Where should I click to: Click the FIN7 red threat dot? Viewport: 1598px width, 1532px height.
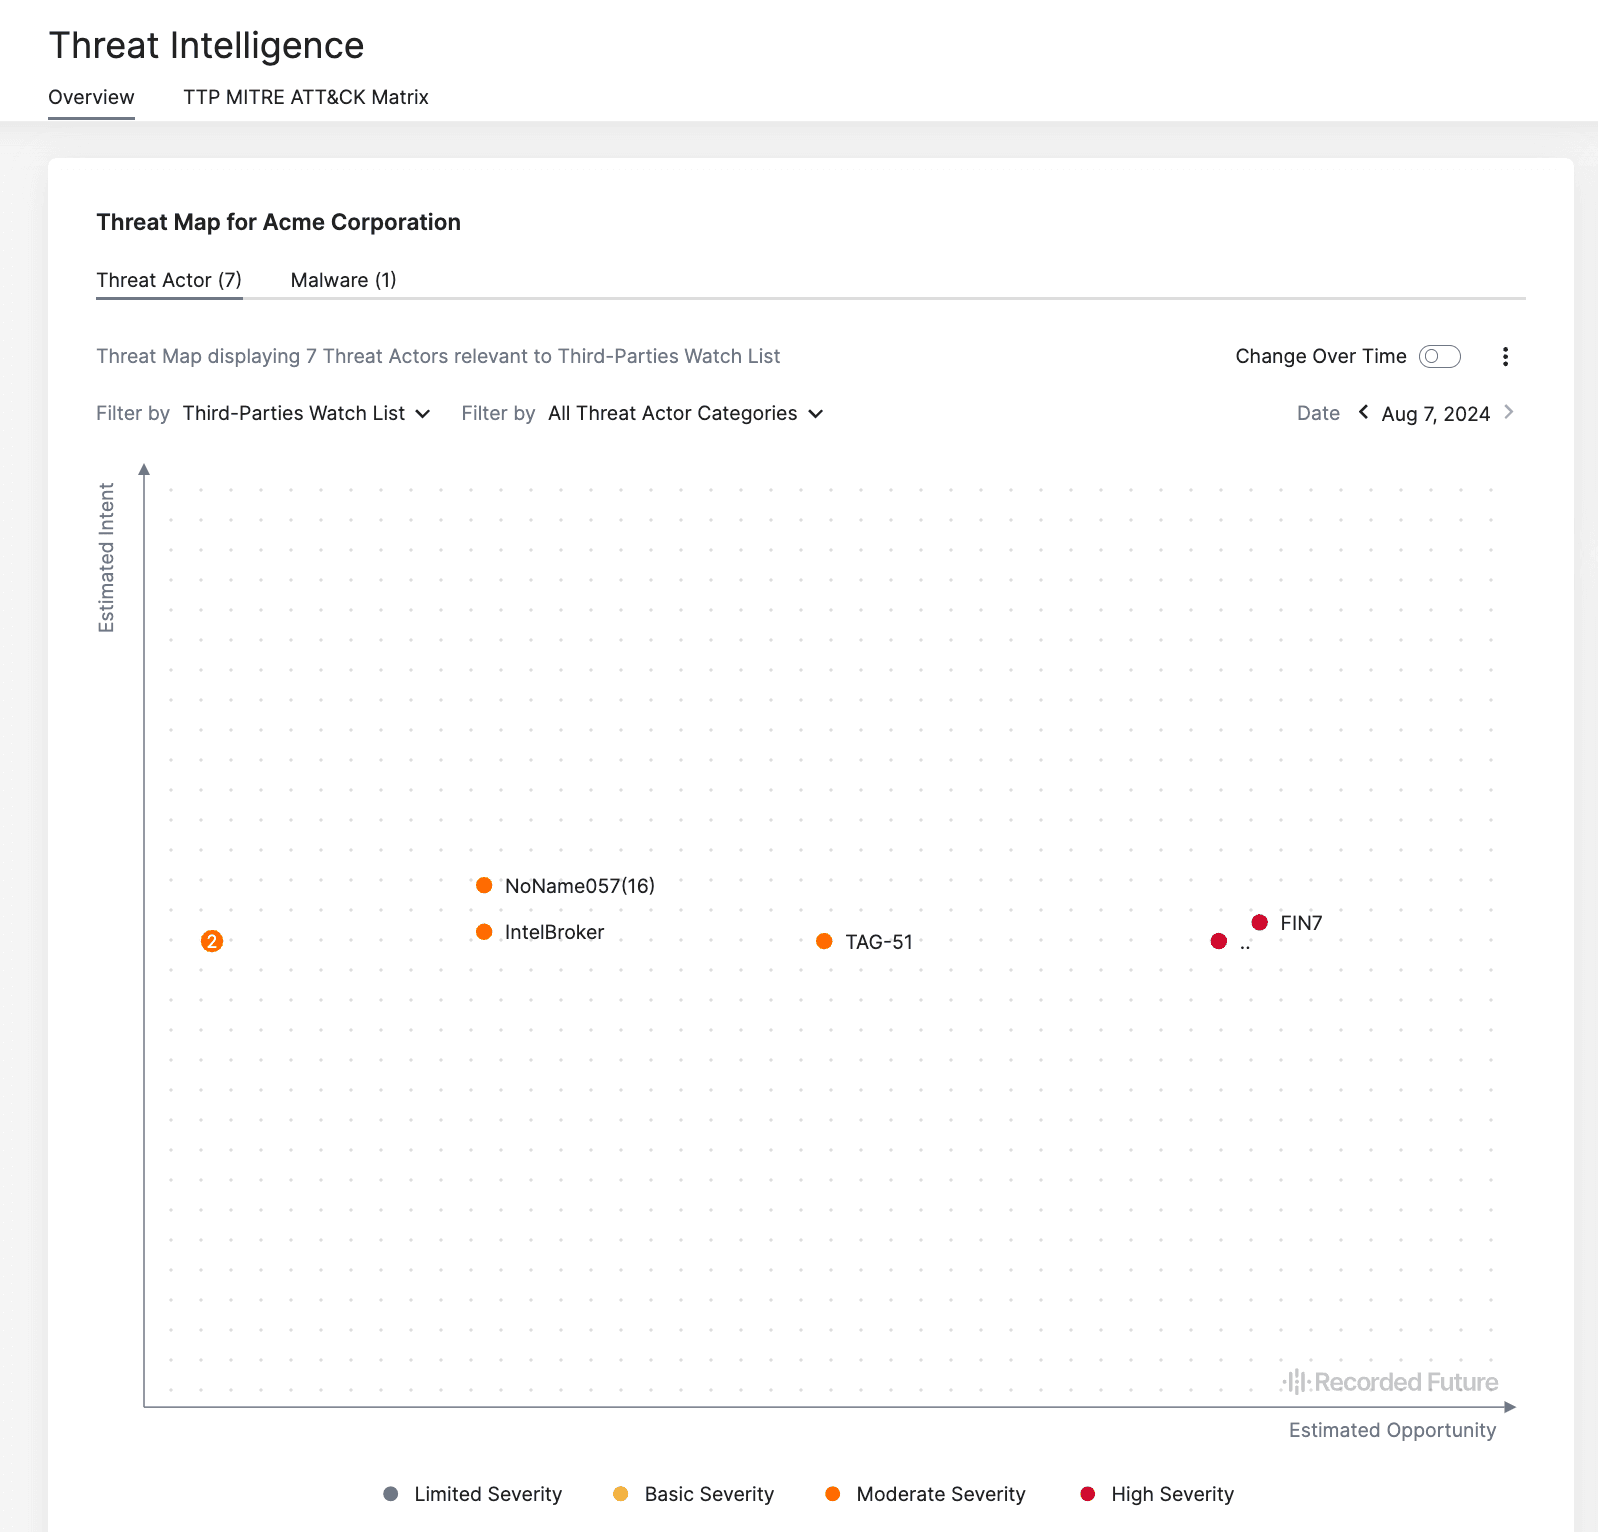pos(1260,922)
